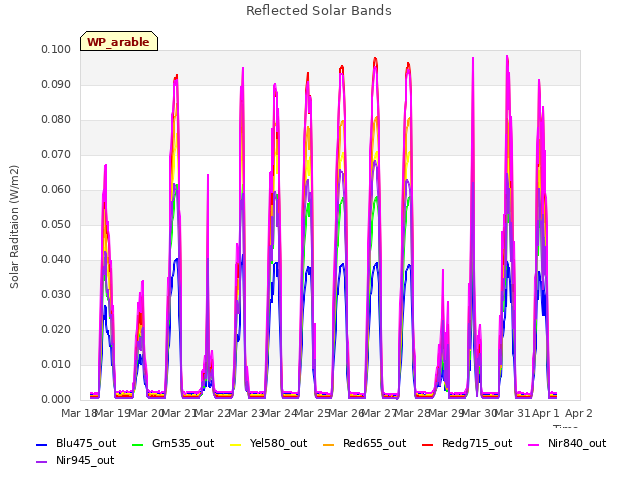Click the 0.080 y-axis tick label
The width and height of the screenshot is (640, 480).
pyautogui.click(x=56, y=120)
